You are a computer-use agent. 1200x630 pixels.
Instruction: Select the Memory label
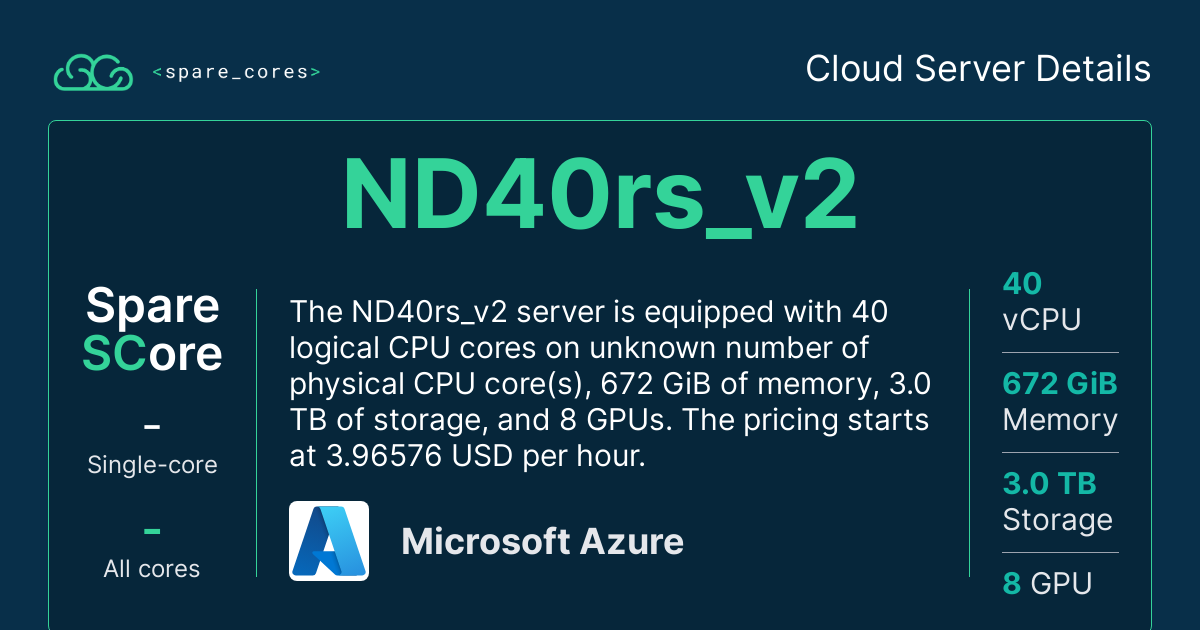(x=1059, y=420)
